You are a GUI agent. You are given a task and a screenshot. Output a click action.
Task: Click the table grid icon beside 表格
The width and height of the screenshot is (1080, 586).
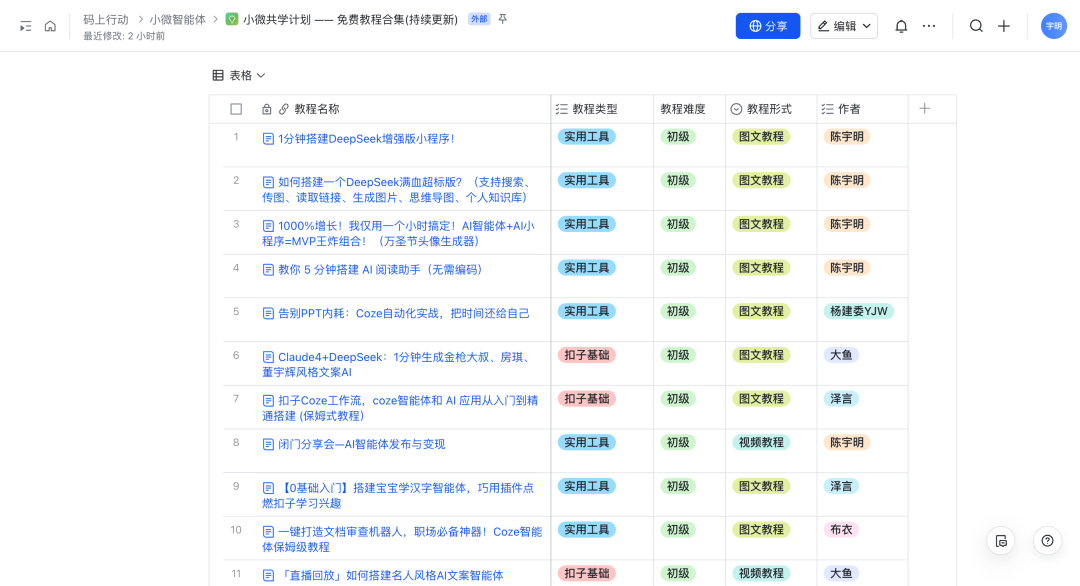tap(218, 75)
